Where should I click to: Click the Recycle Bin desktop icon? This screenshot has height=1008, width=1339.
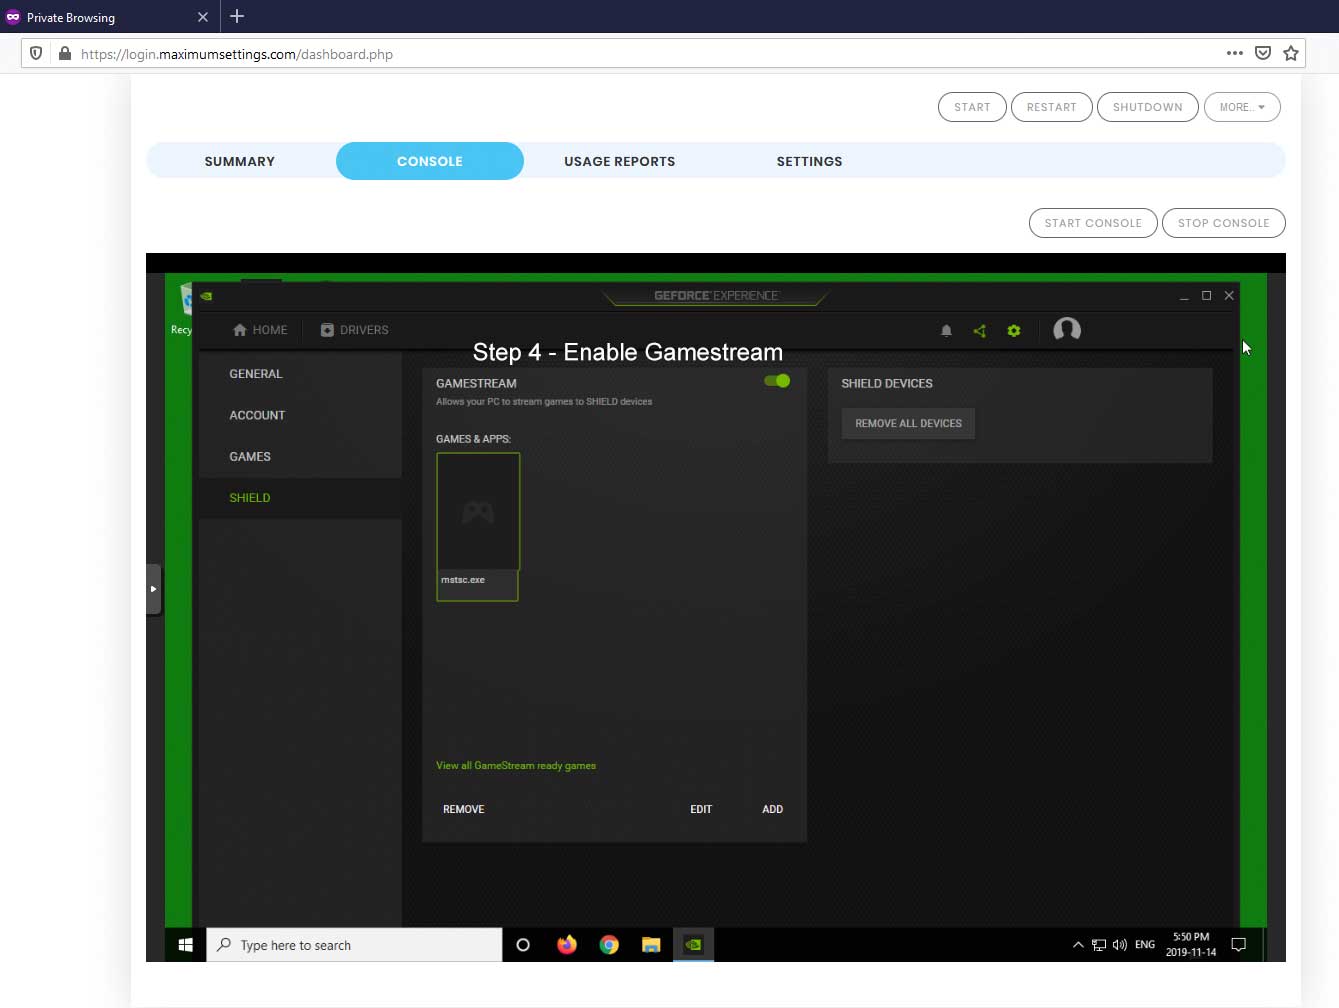184,307
